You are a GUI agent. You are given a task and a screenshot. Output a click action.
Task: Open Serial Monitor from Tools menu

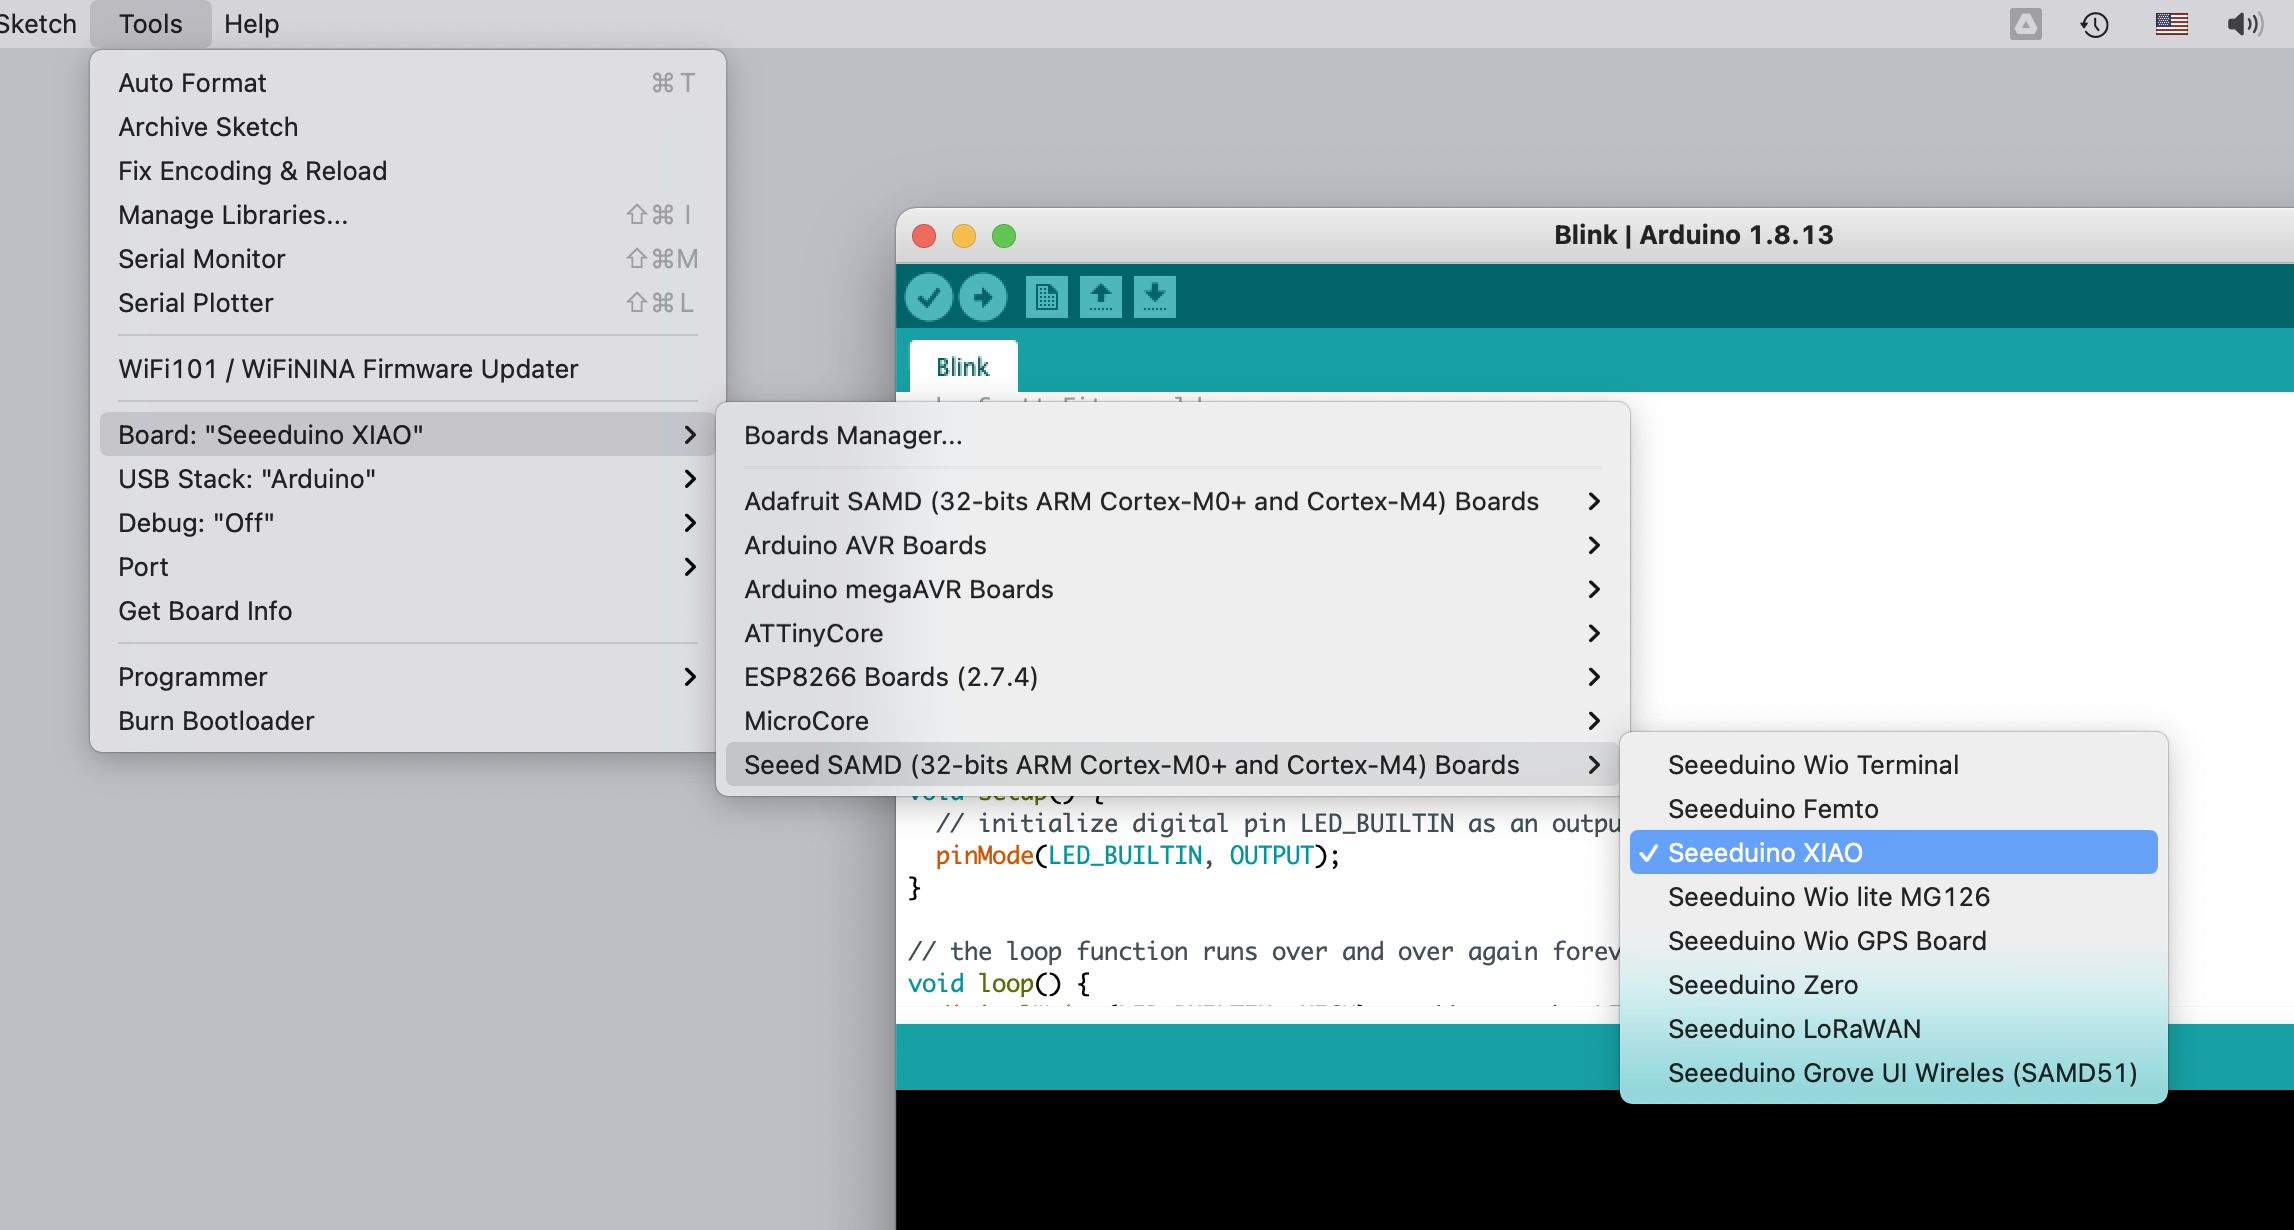tap(407, 258)
